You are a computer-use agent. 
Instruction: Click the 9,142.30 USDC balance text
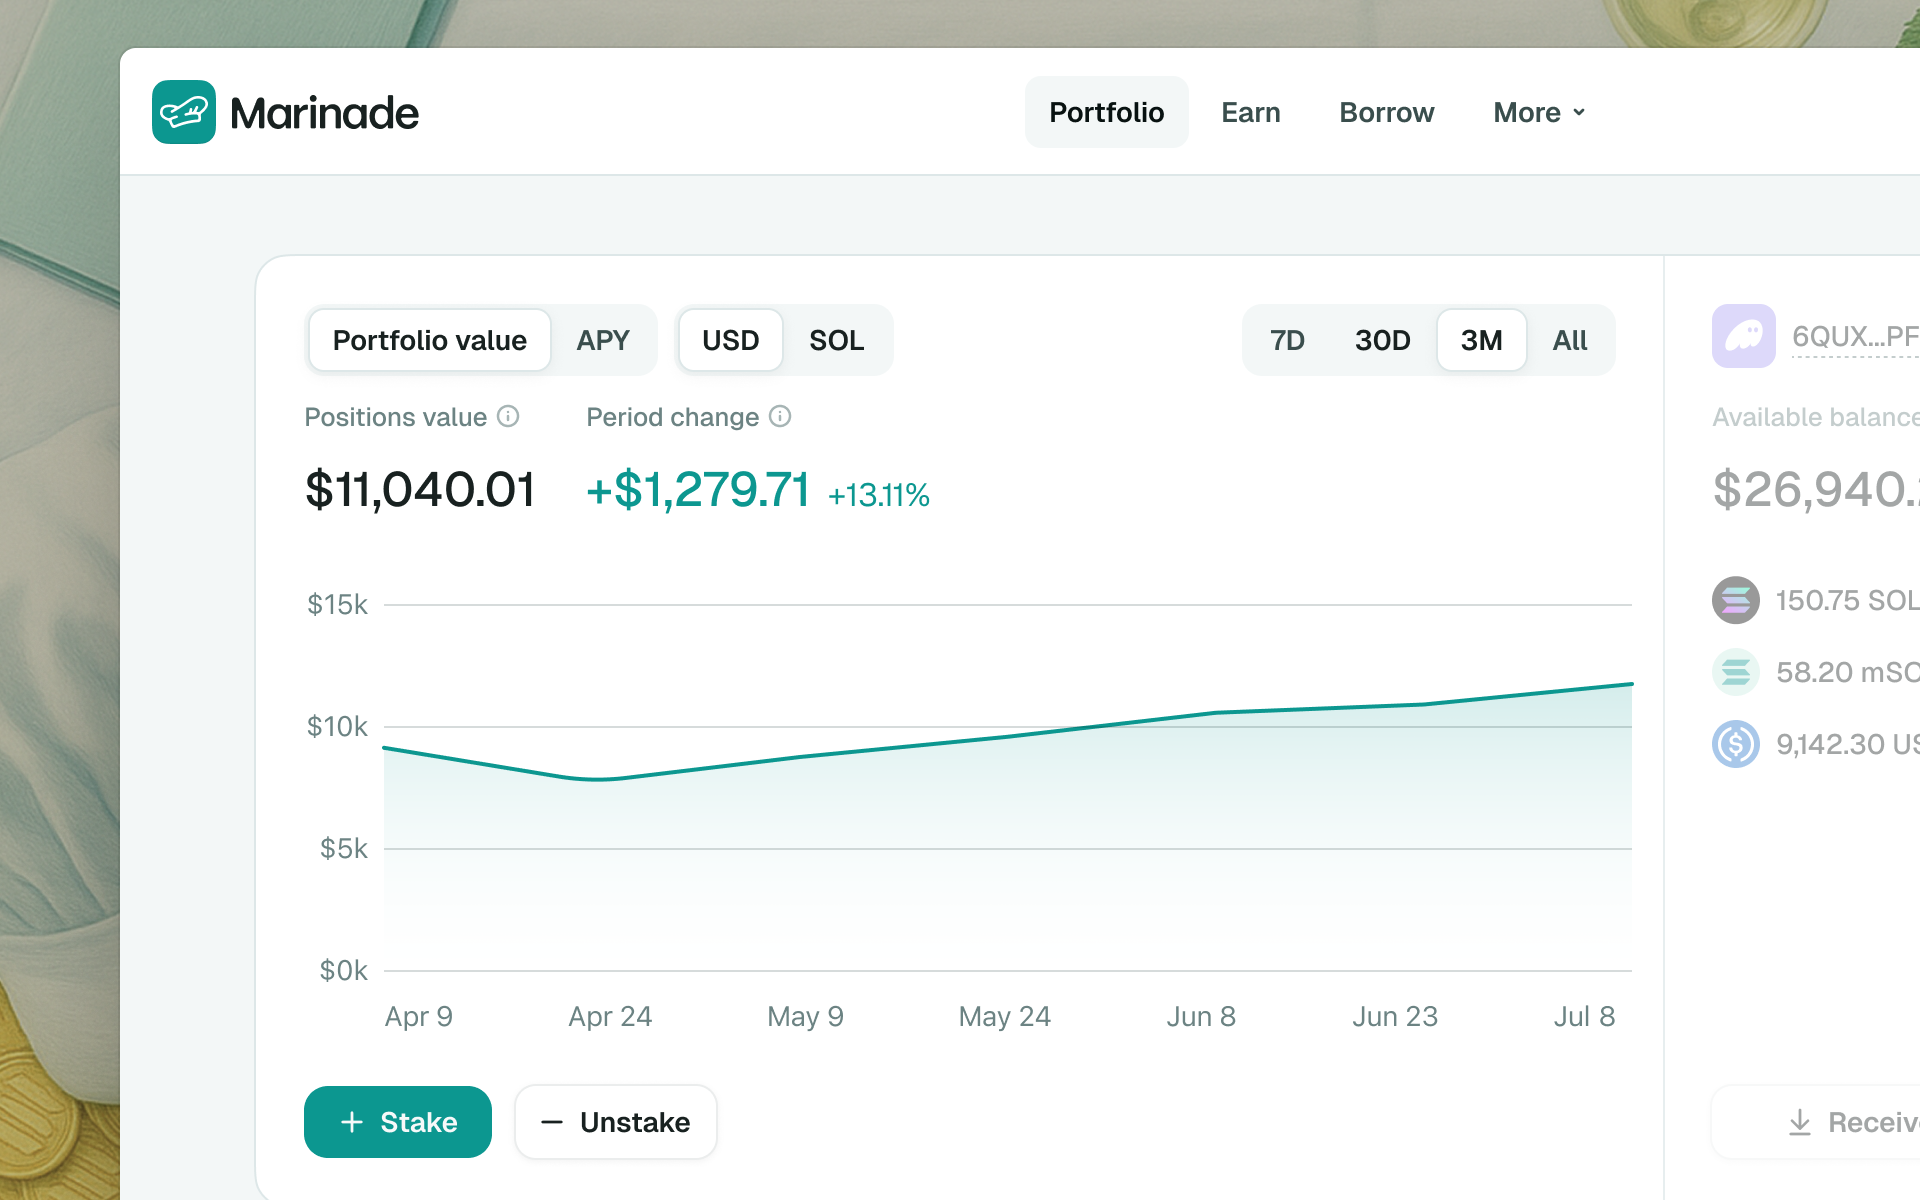1848,744
